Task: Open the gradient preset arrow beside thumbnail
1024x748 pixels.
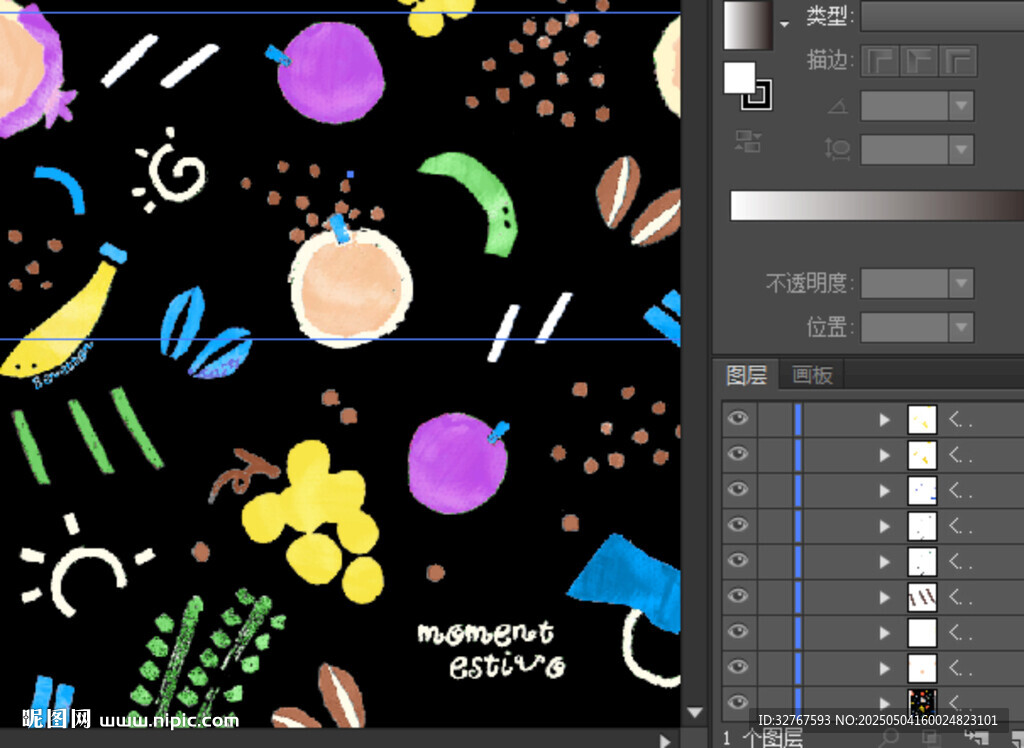Action: click(x=785, y=24)
